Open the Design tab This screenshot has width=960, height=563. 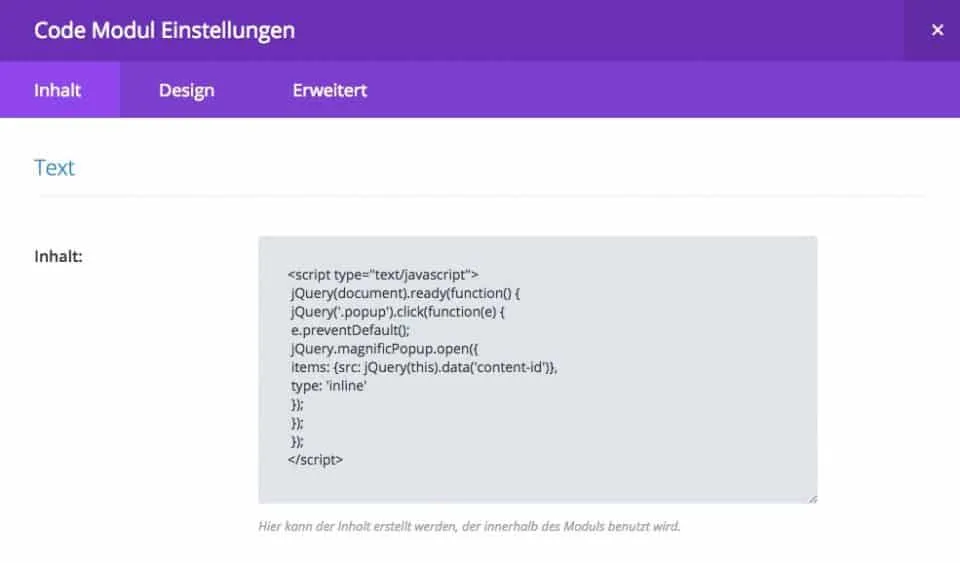click(186, 90)
